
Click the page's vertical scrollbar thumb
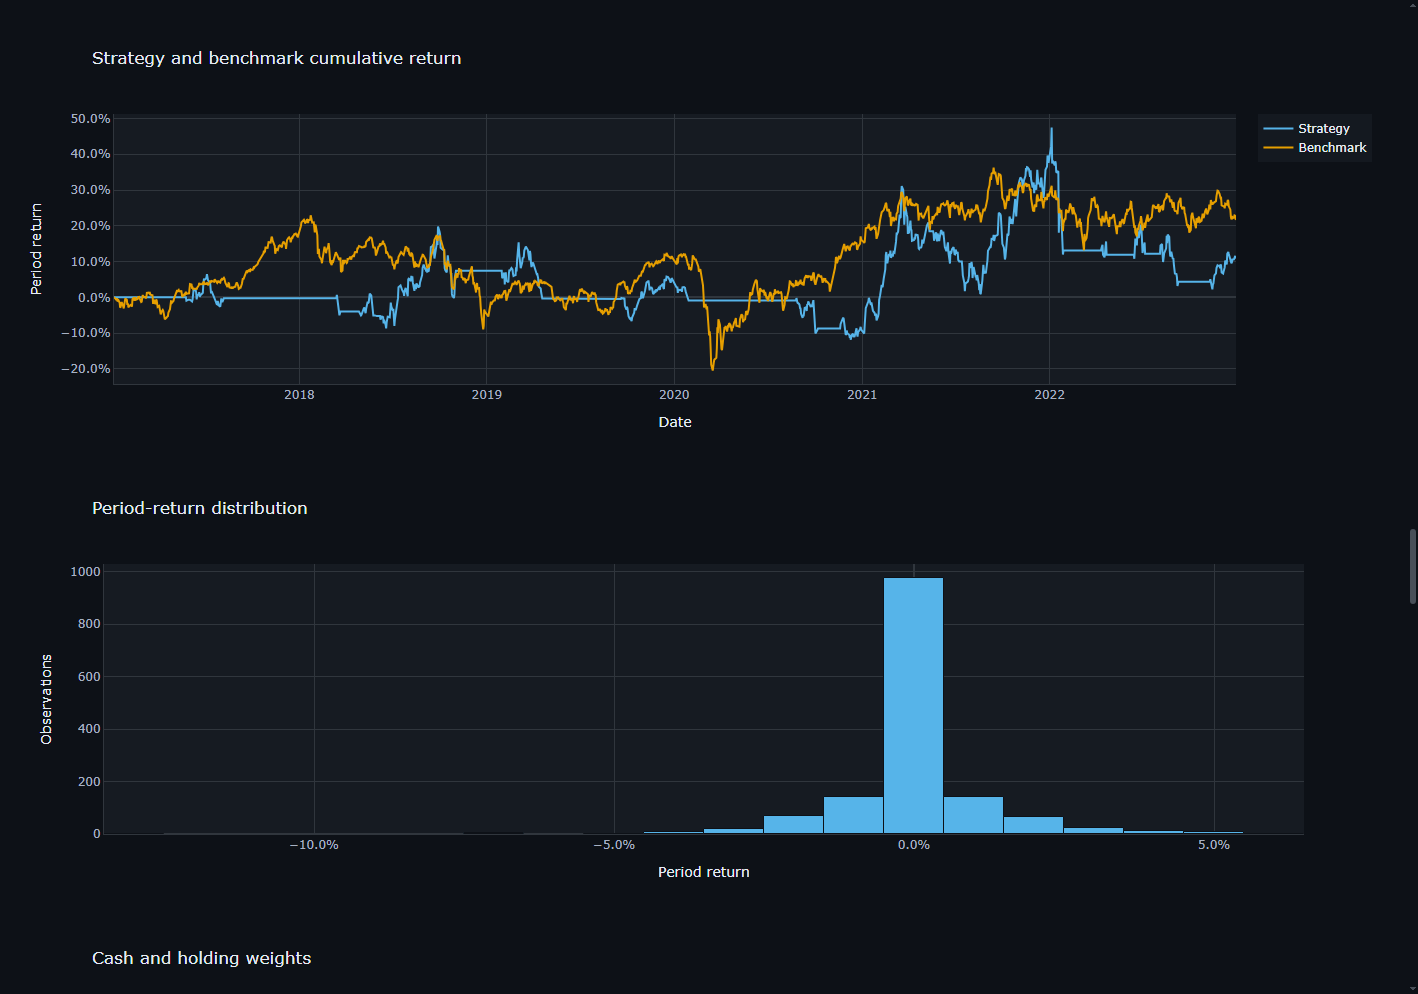pos(1412,566)
